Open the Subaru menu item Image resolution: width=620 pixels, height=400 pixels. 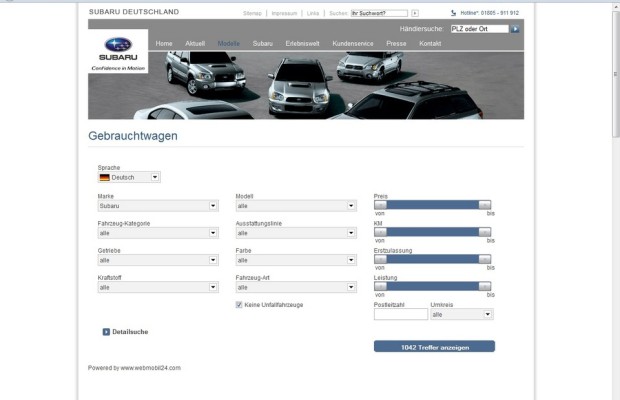pyautogui.click(x=263, y=43)
